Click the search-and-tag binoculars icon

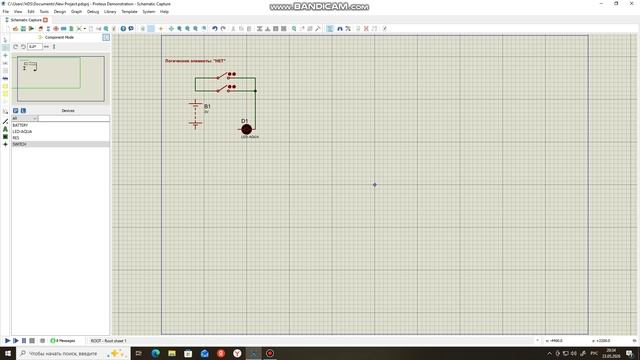tap(340, 29)
